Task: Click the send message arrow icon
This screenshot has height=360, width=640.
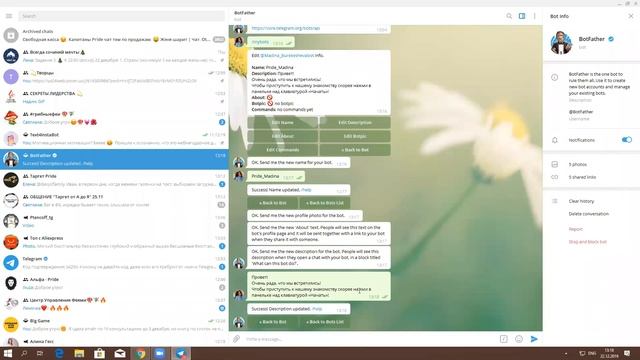Action: [x=534, y=339]
